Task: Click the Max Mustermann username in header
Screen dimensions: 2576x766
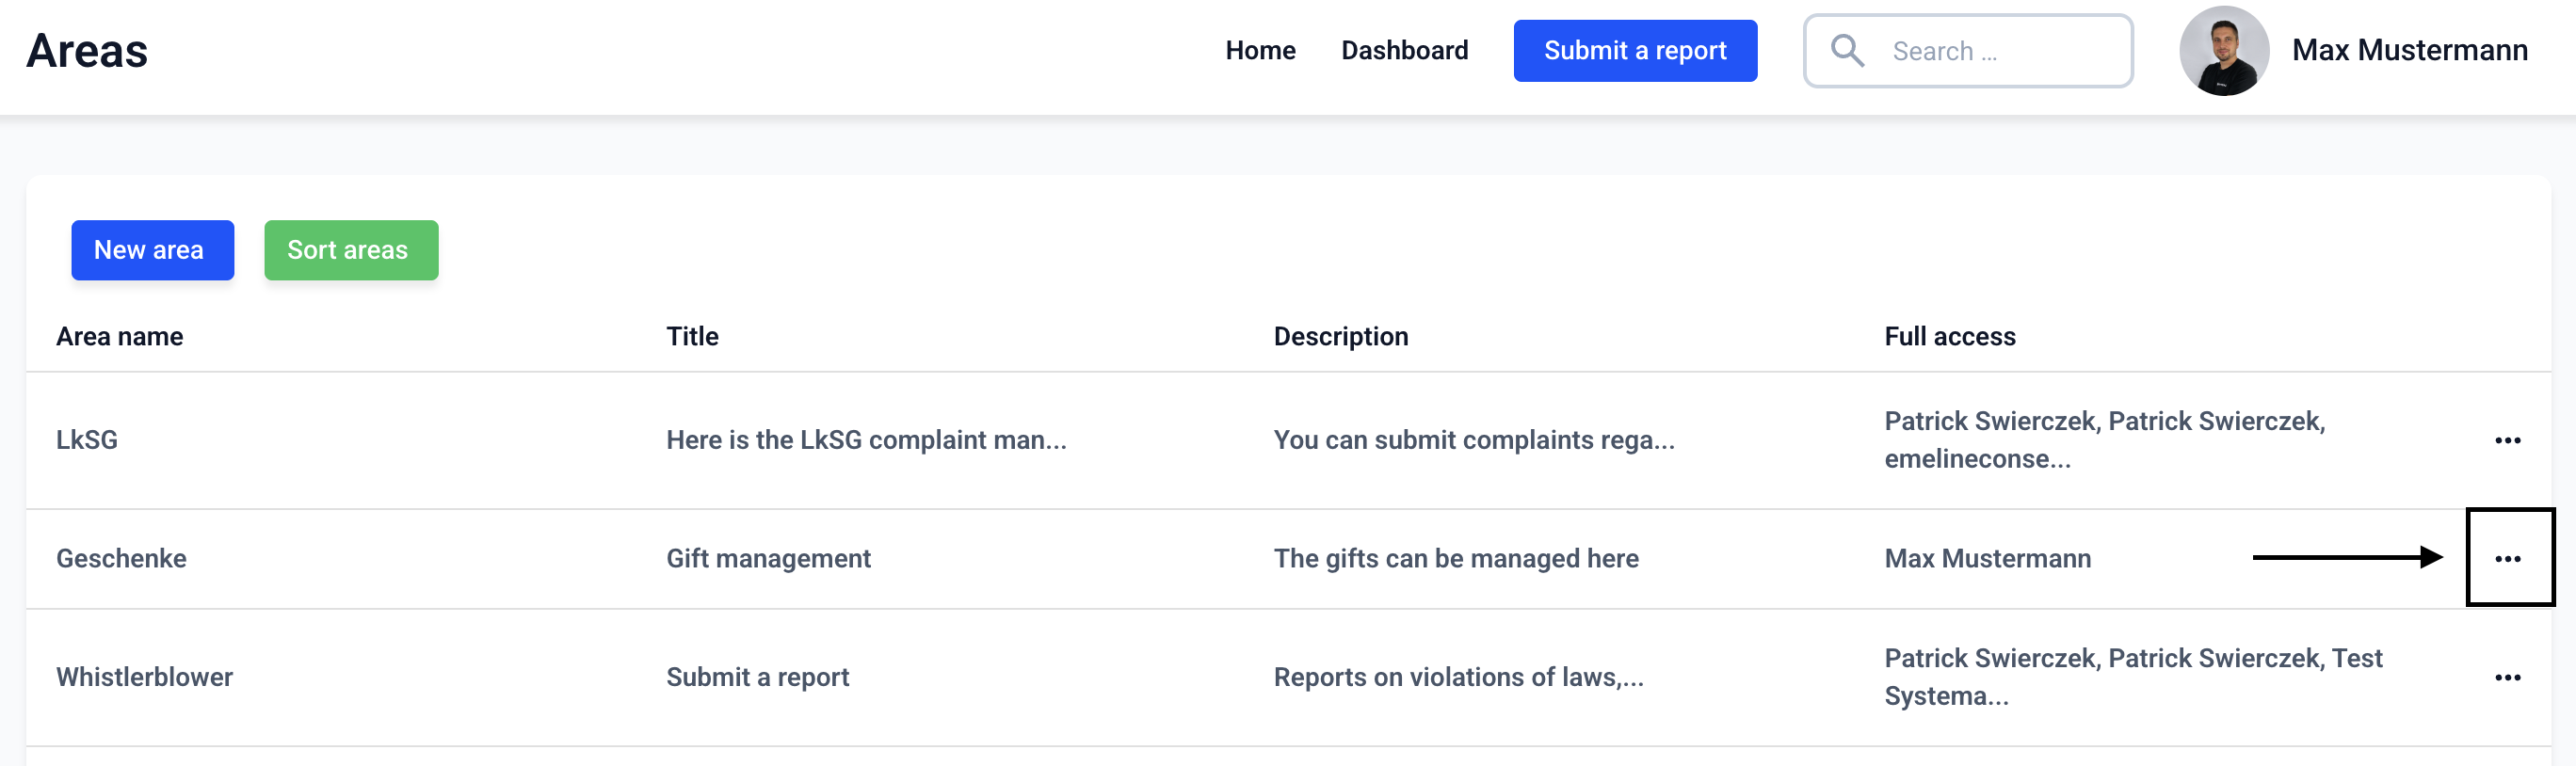Action: coord(2409,51)
